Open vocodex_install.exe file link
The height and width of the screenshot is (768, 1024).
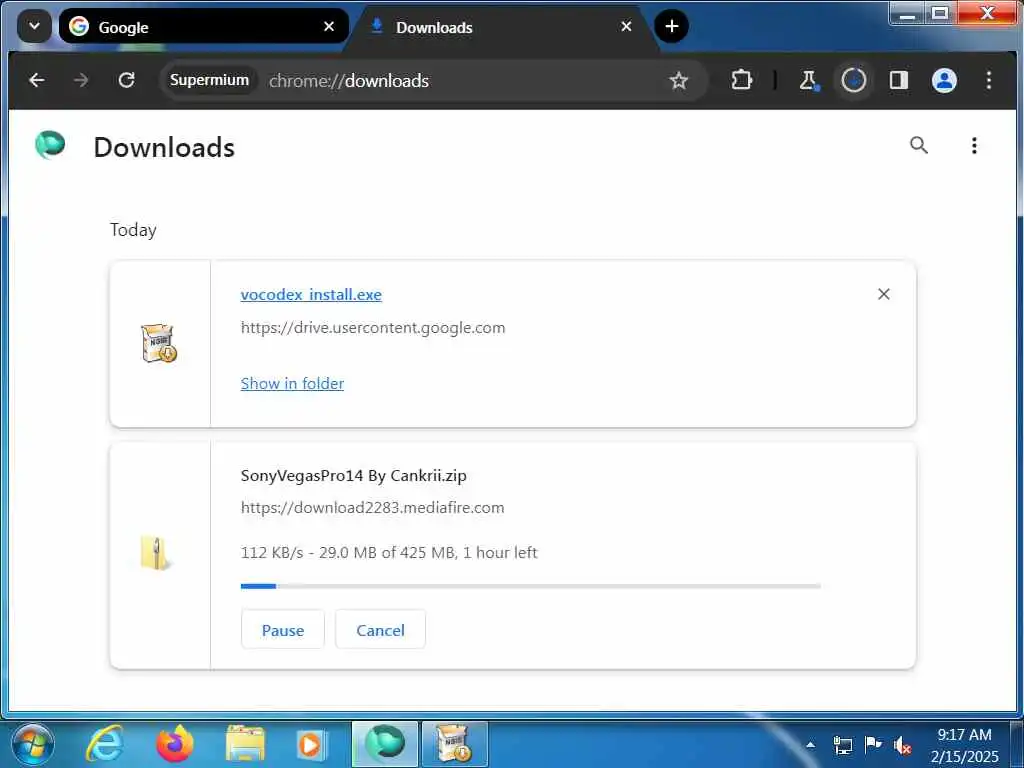[311, 295]
